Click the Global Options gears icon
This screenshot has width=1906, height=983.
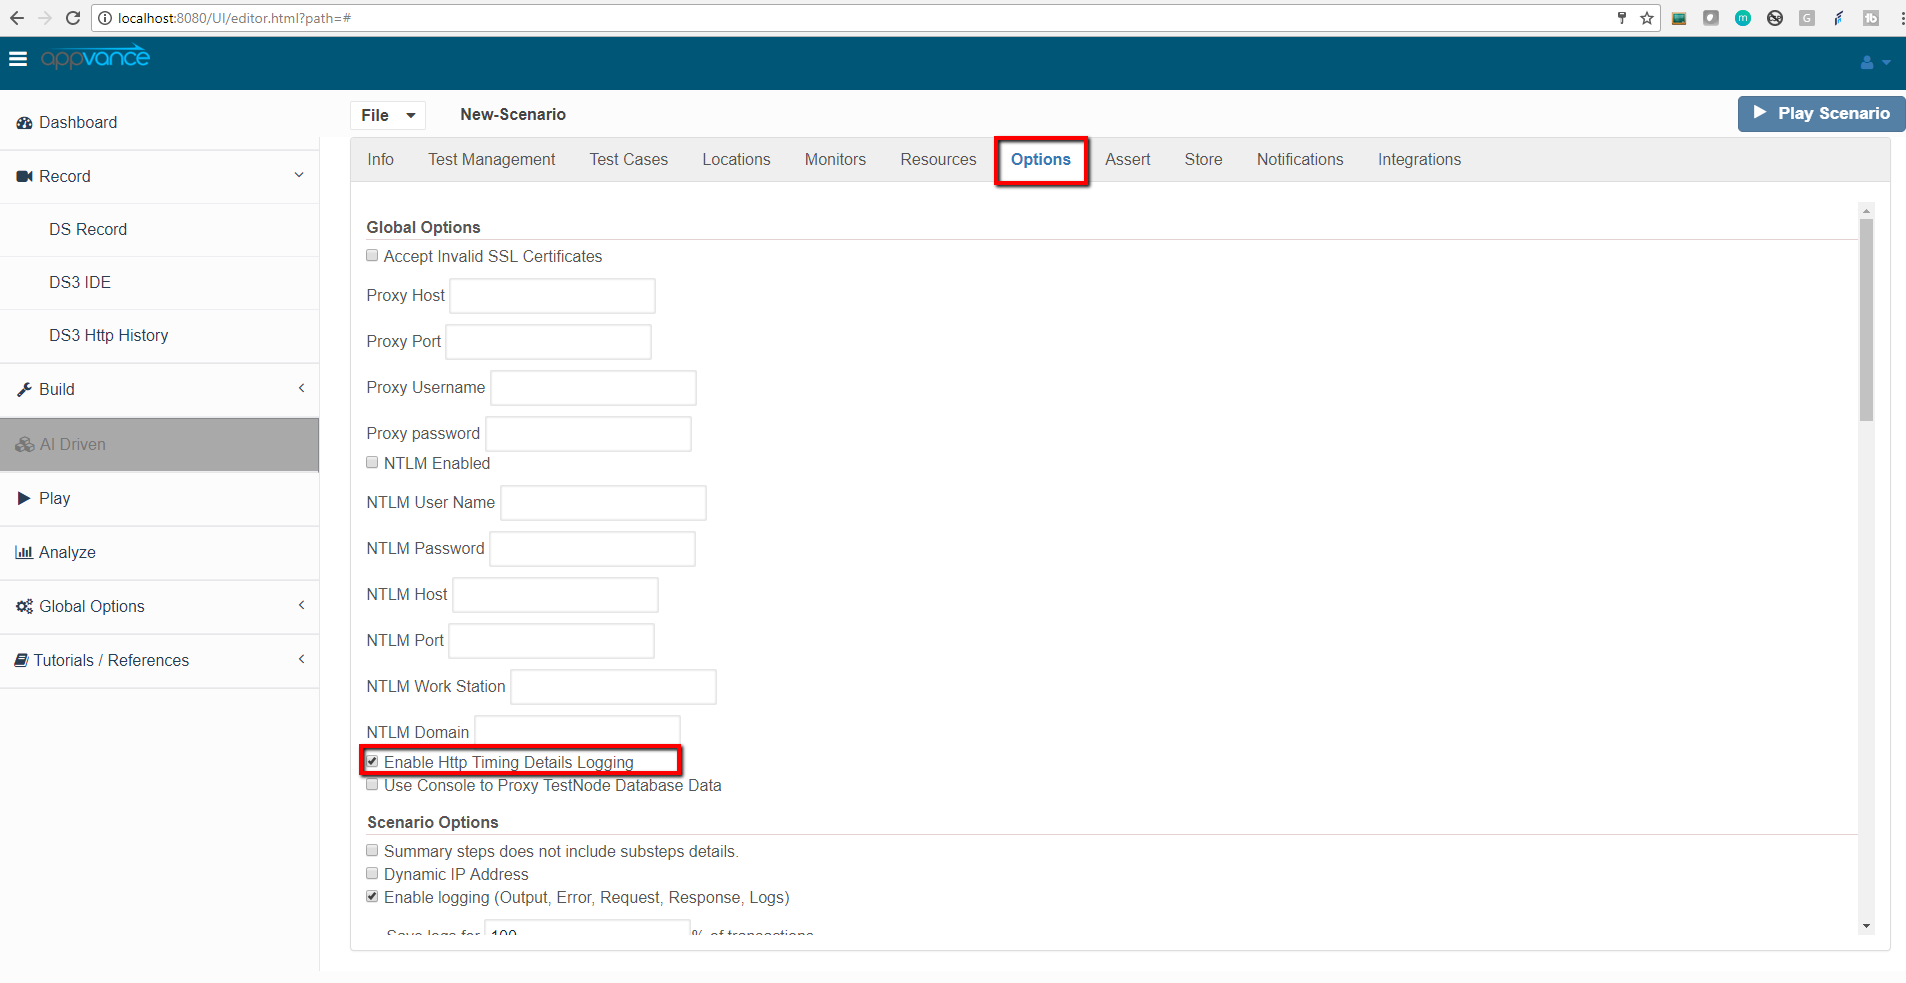(x=24, y=607)
